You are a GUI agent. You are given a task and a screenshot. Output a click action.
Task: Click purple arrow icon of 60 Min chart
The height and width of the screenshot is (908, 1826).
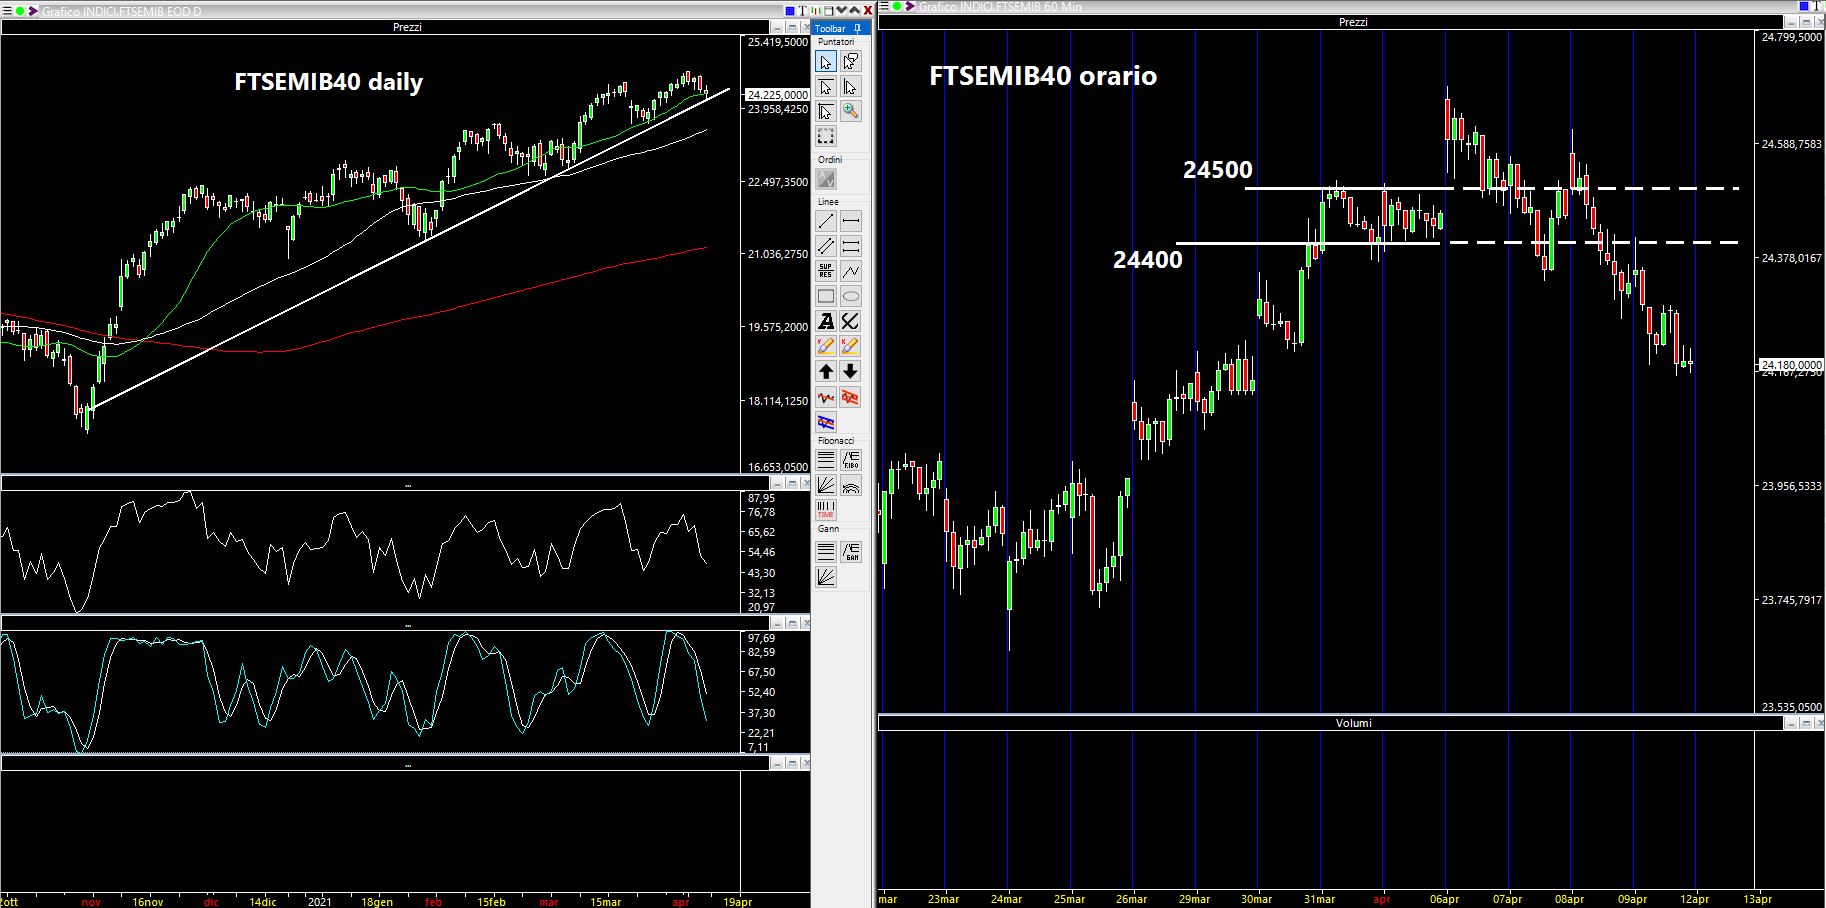point(908,6)
